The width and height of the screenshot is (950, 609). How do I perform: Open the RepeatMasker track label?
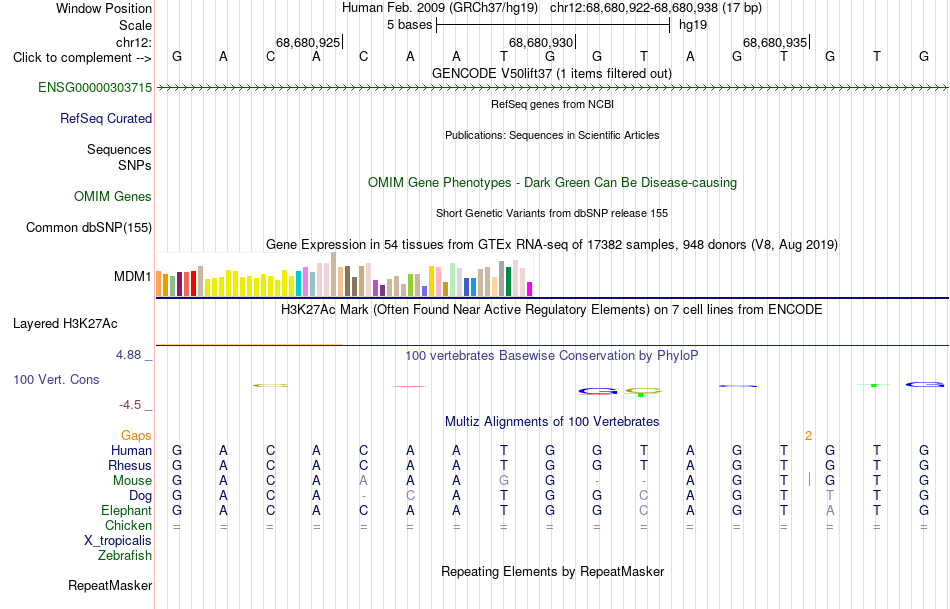tap(110, 585)
